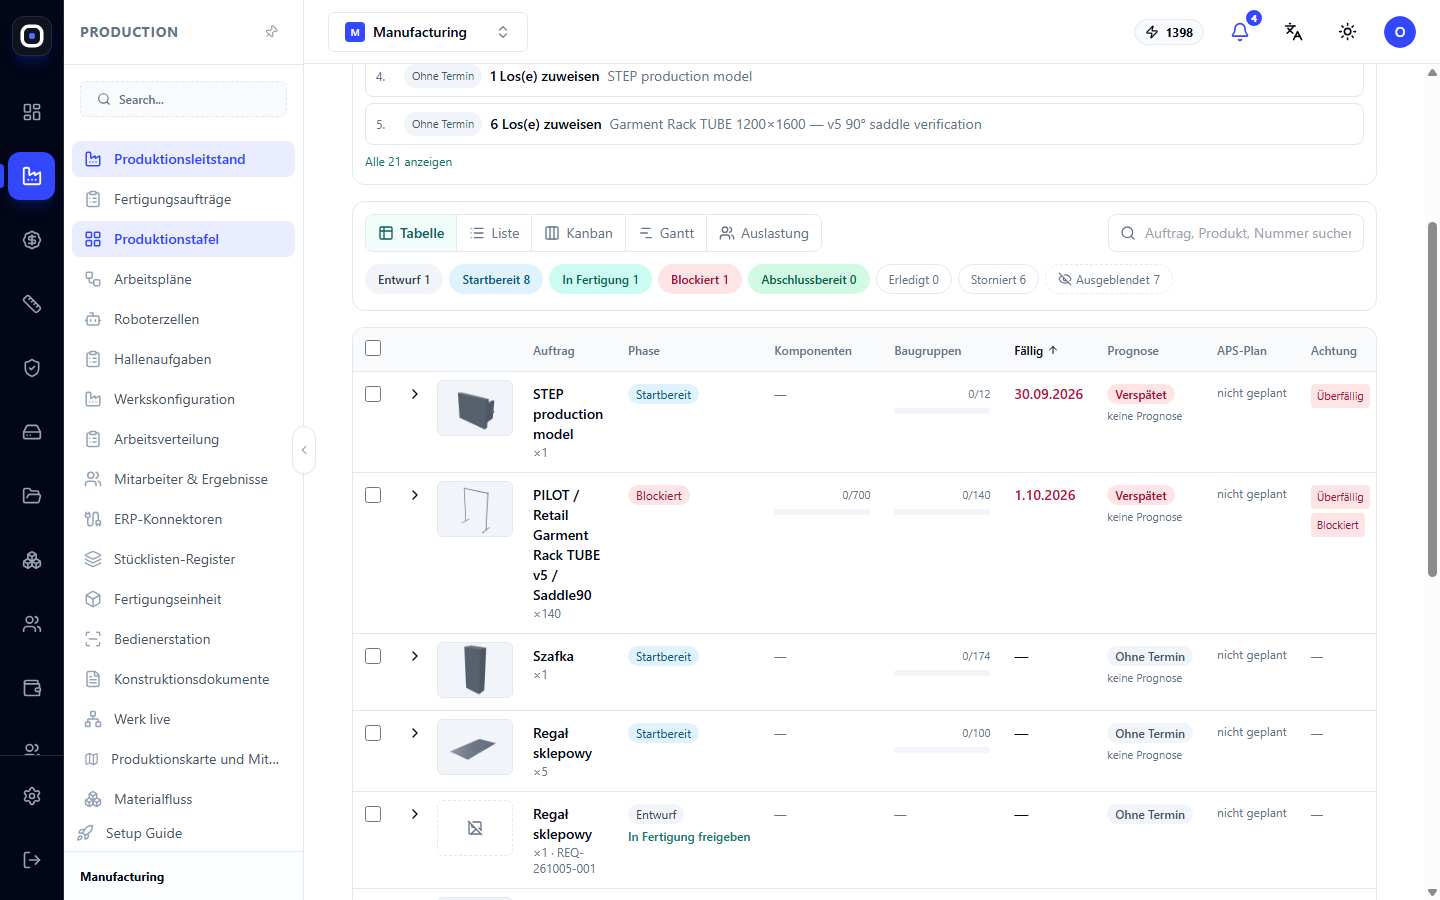Screen dimensions: 1440x900
Task: Filter by Startbereit 8 chip
Action: [x=496, y=280]
